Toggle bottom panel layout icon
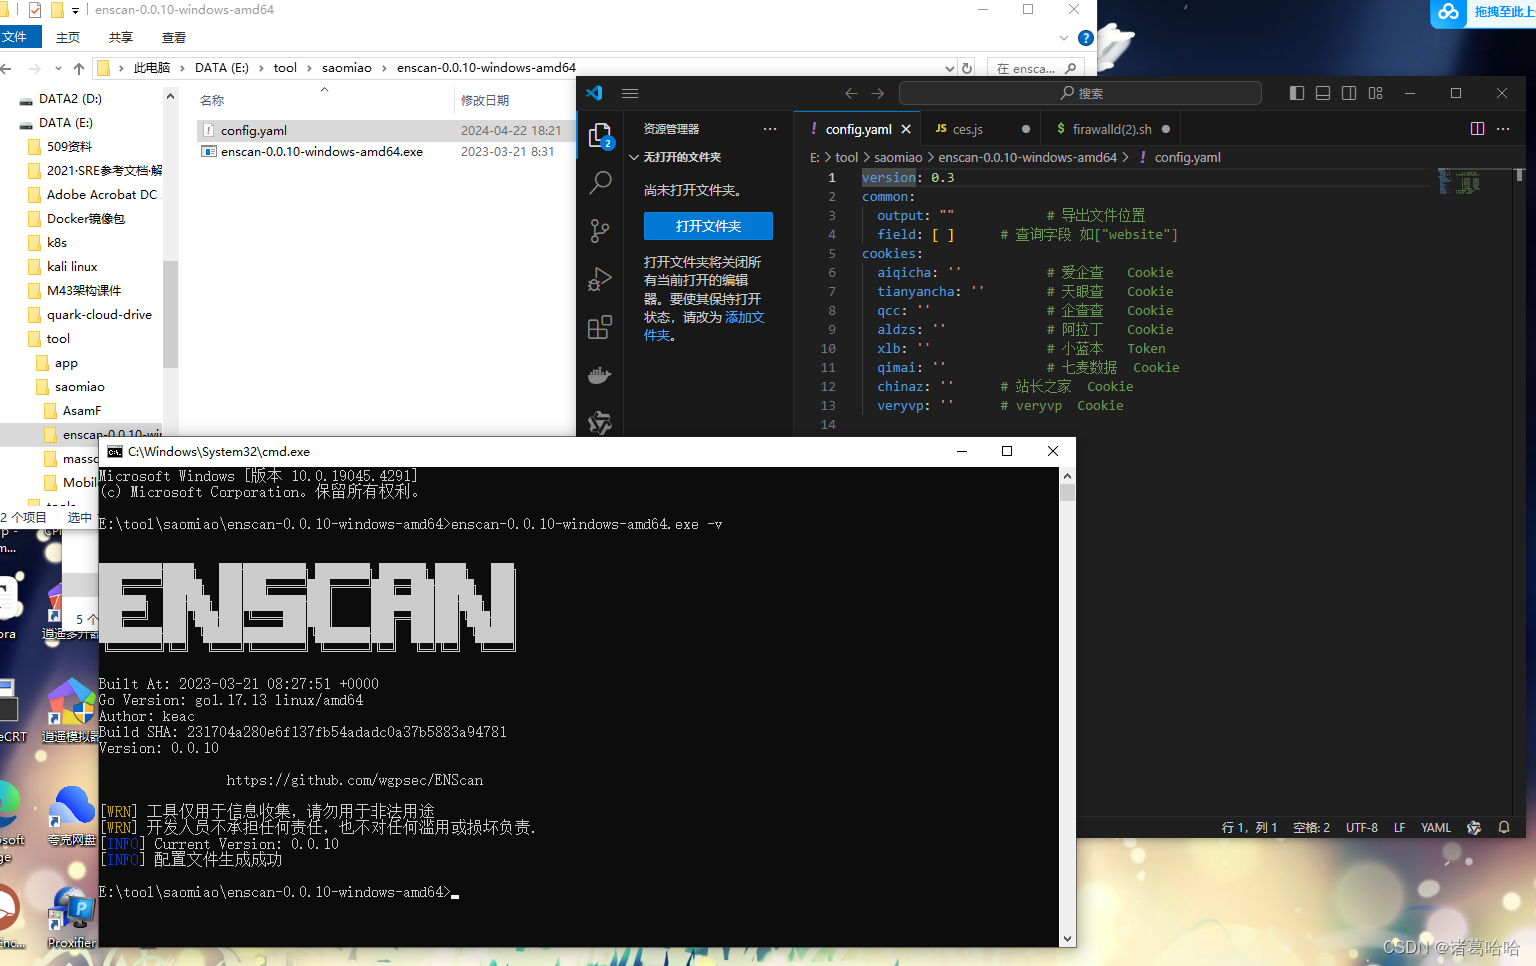This screenshot has width=1536, height=966. tap(1323, 93)
